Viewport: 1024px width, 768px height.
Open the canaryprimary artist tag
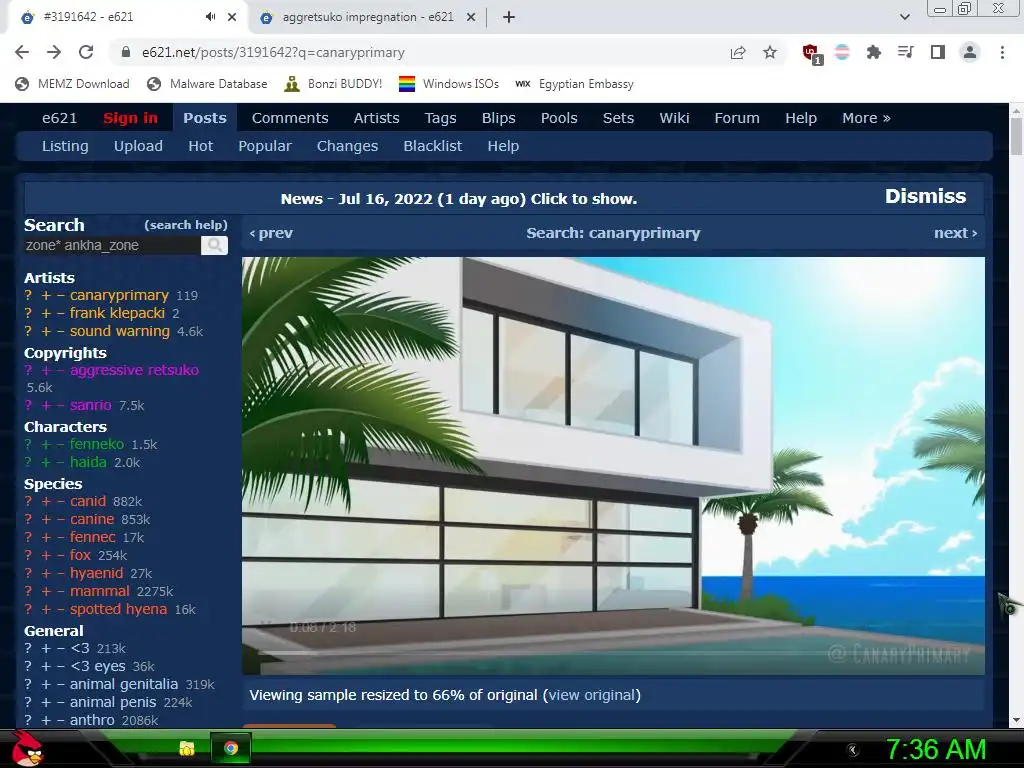(x=119, y=295)
